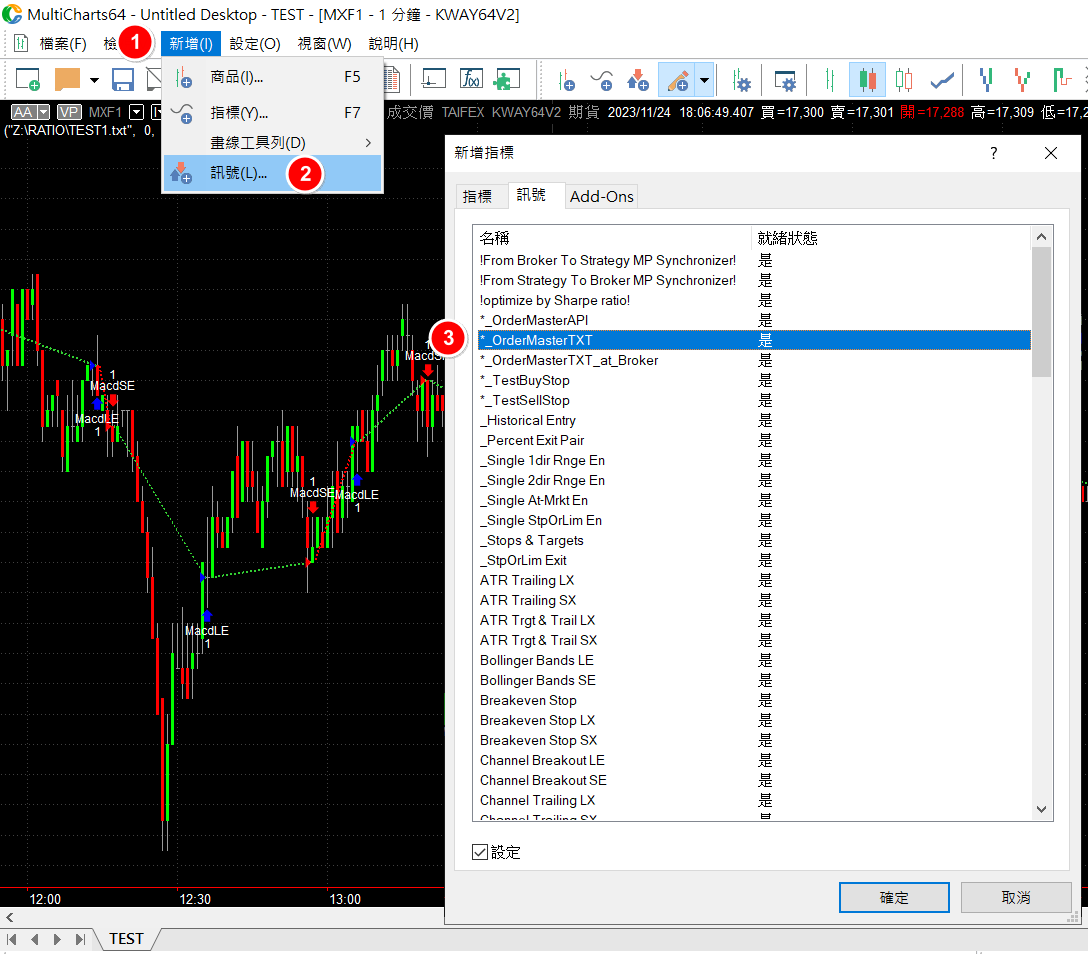The height and width of the screenshot is (954, 1088).
Task: Select the *_OrderMasterTXT signal
Action: 754,340
